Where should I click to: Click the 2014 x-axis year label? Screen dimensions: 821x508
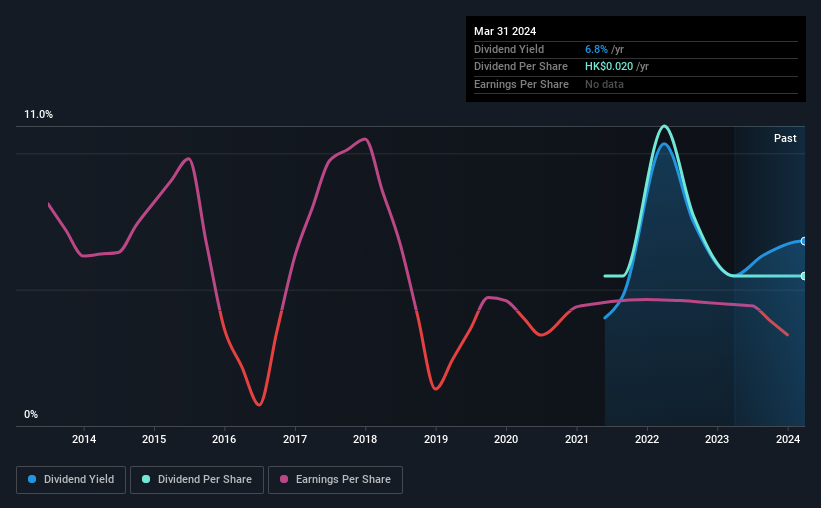(x=84, y=439)
